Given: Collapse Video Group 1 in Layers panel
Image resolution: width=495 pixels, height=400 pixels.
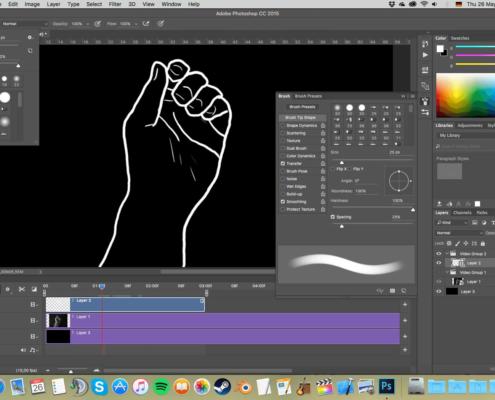Looking at the screenshot, I should 447,273.
